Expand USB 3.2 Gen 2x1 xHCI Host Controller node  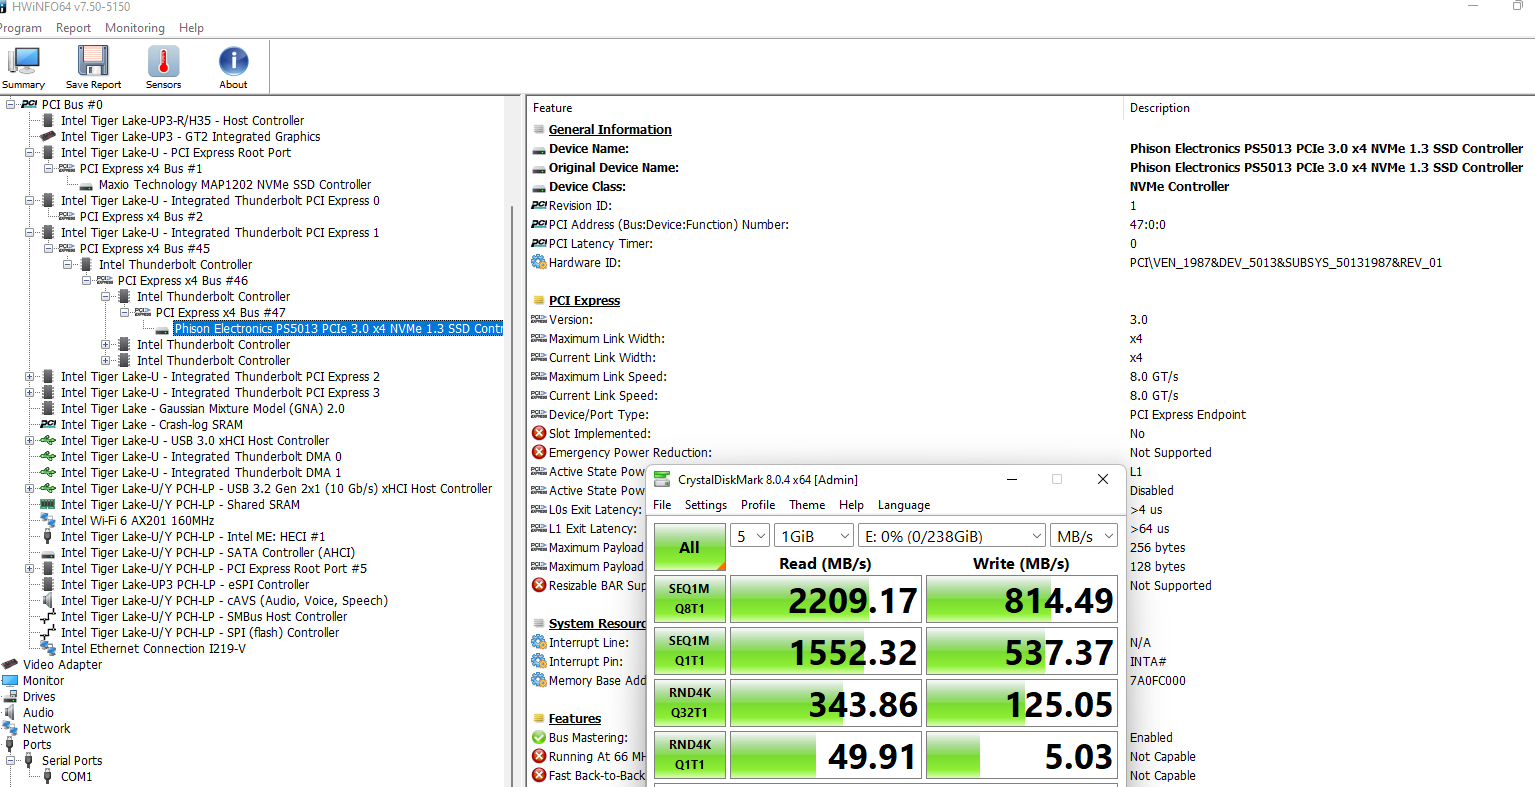(30, 488)
